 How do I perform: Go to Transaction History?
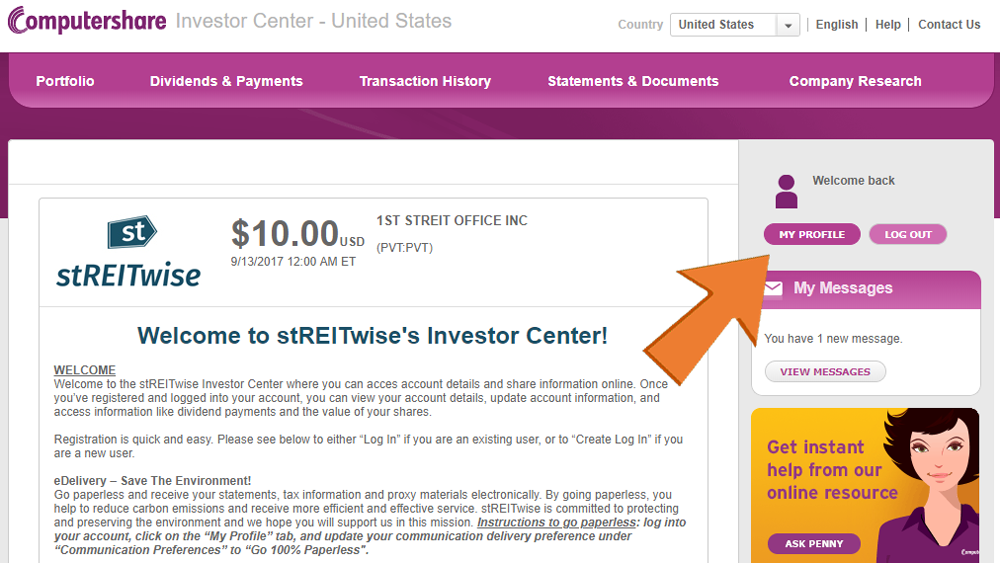pyautogui.click(x=425, y=81)
